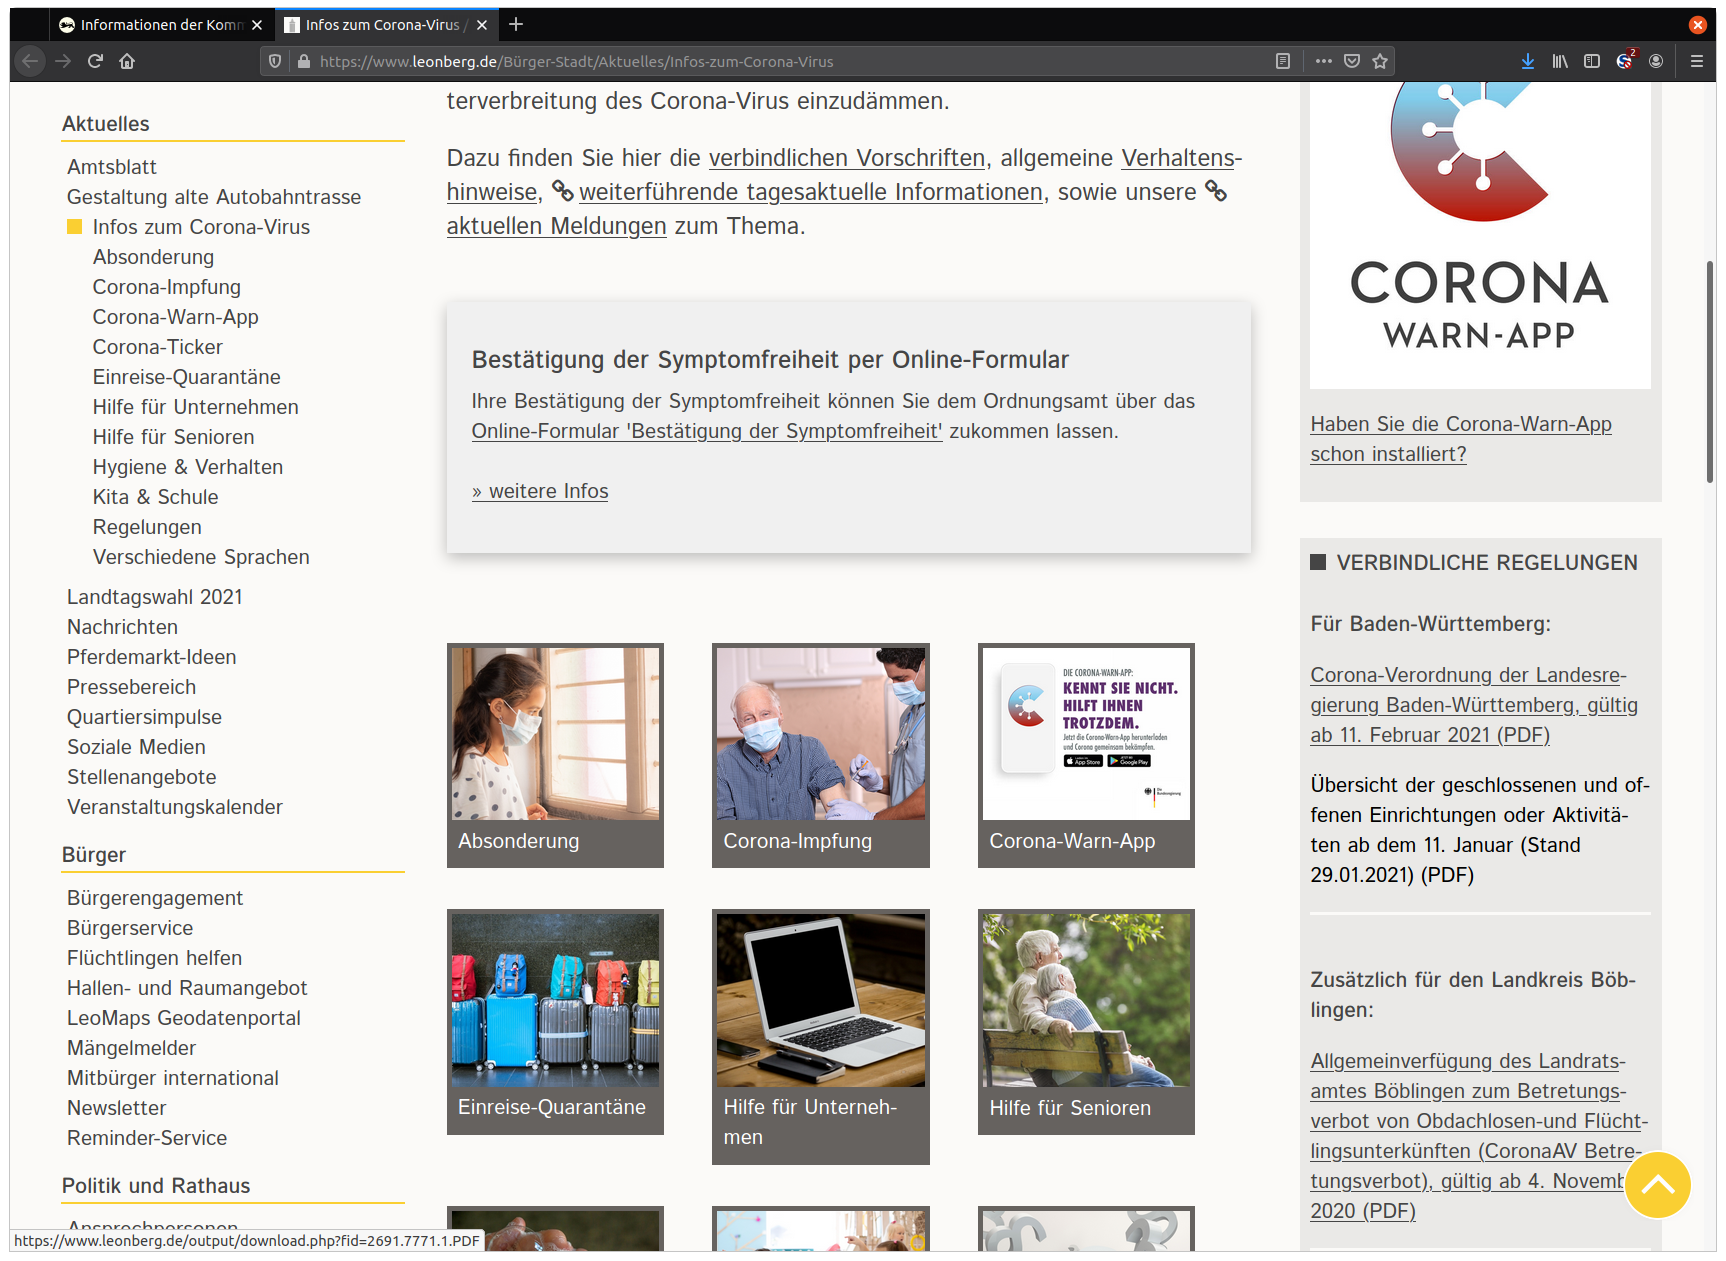Open 'Landtagswahl 2021' sidebar link
The image size is (1726, 1261).
pyautogui.click(x=155, y=597)
